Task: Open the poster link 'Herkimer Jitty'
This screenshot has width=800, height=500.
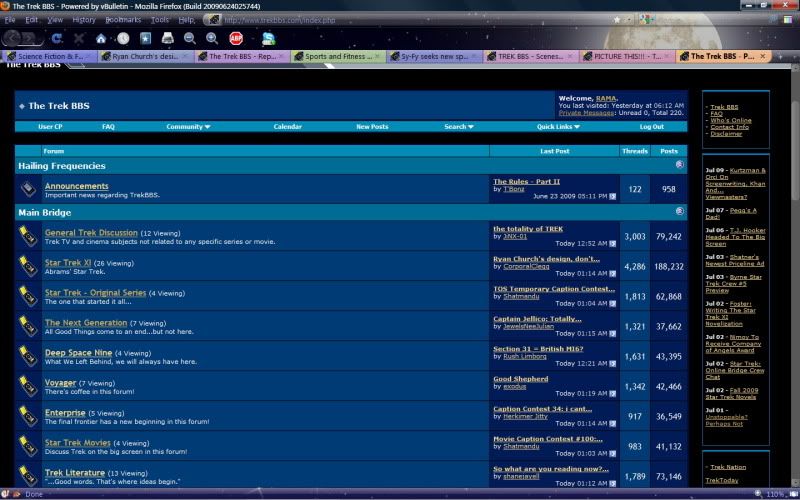Action: (x=525, y=416)
